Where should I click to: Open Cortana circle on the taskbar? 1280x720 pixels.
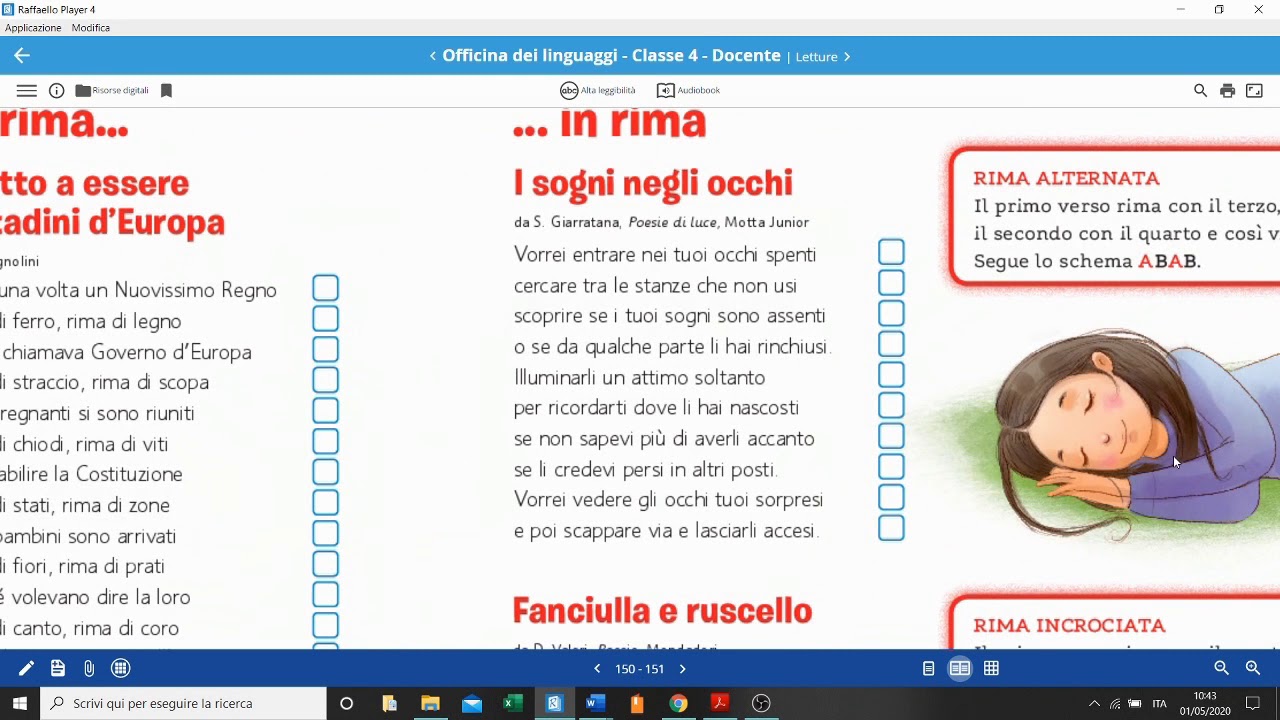(346, 703)
